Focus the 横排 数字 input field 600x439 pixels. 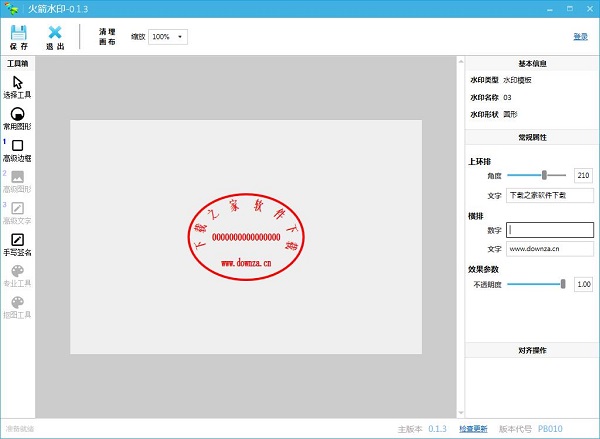[549, 229]
